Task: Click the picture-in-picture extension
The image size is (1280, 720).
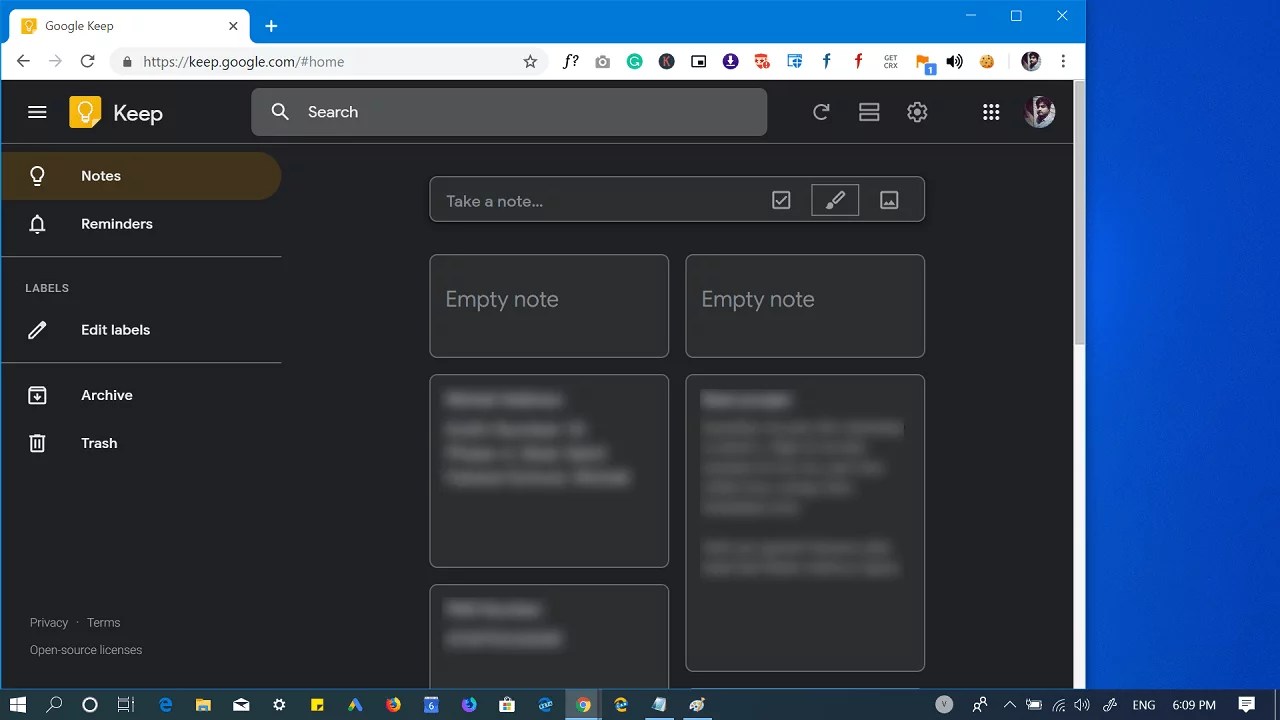Action: coord(698,61)
